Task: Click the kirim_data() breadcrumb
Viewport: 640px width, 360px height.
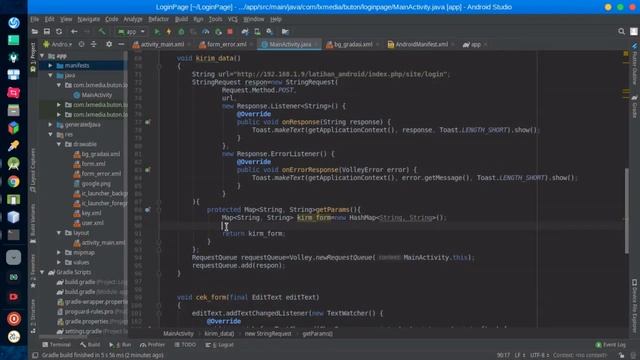Action: click(x=219, y=333)
